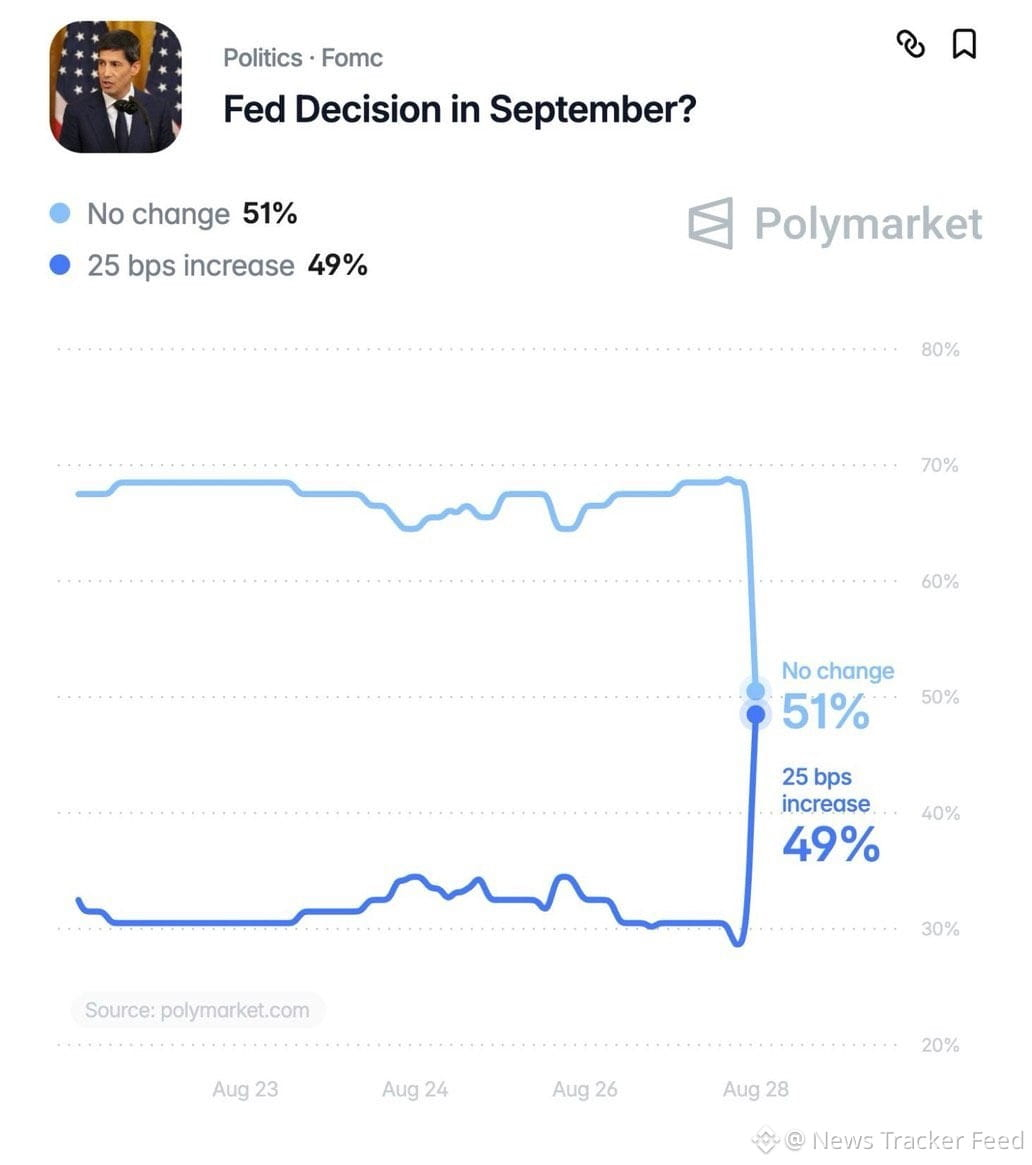Image resolution: width=1032 pixels, height=1165 pixels.
Task: Select the 25 bps increase 49% legend entry
Action: 208,265
